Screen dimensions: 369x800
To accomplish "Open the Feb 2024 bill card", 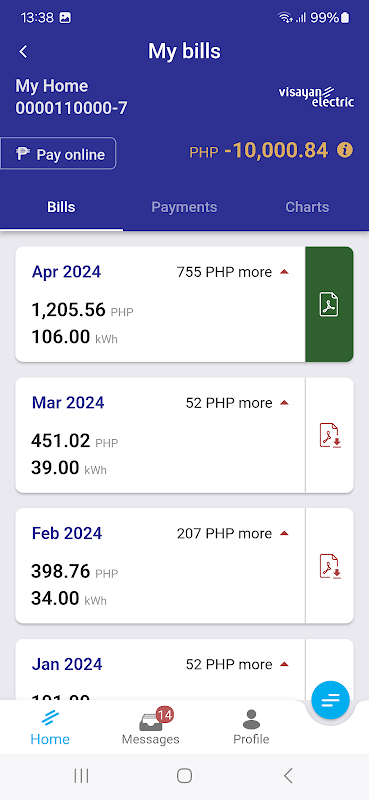I will pyautogui.click(x=160, y=566).
